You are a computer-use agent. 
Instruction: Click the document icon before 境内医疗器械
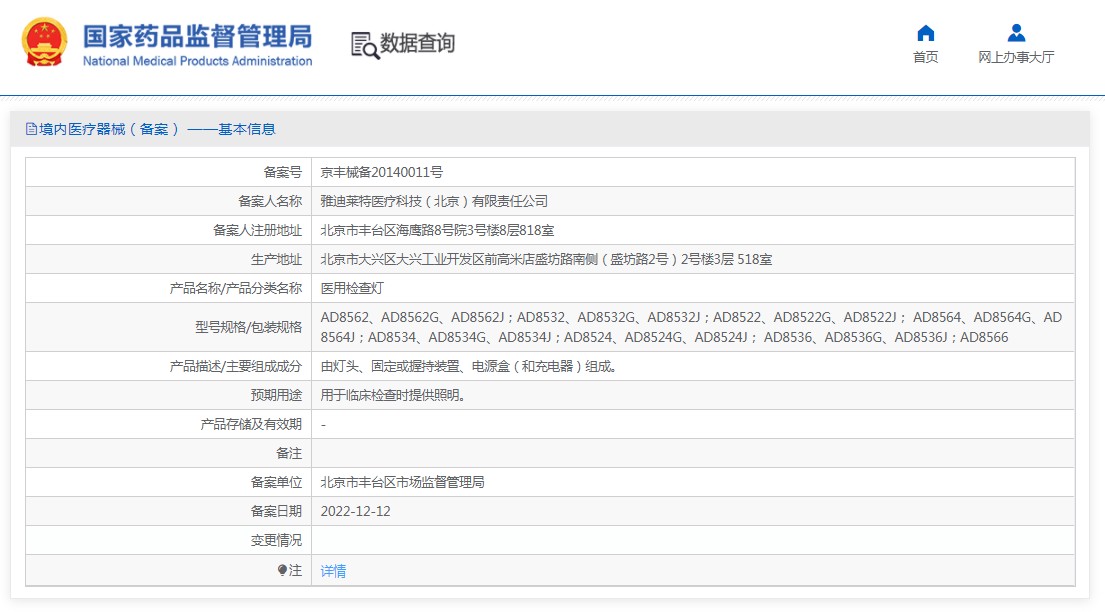click(x=31, y=129)
